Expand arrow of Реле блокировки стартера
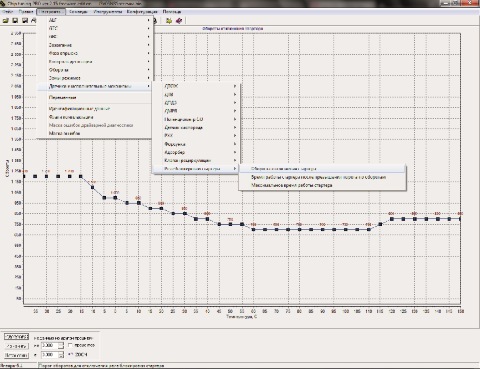480x369 pixels. (x=235, y=169)
